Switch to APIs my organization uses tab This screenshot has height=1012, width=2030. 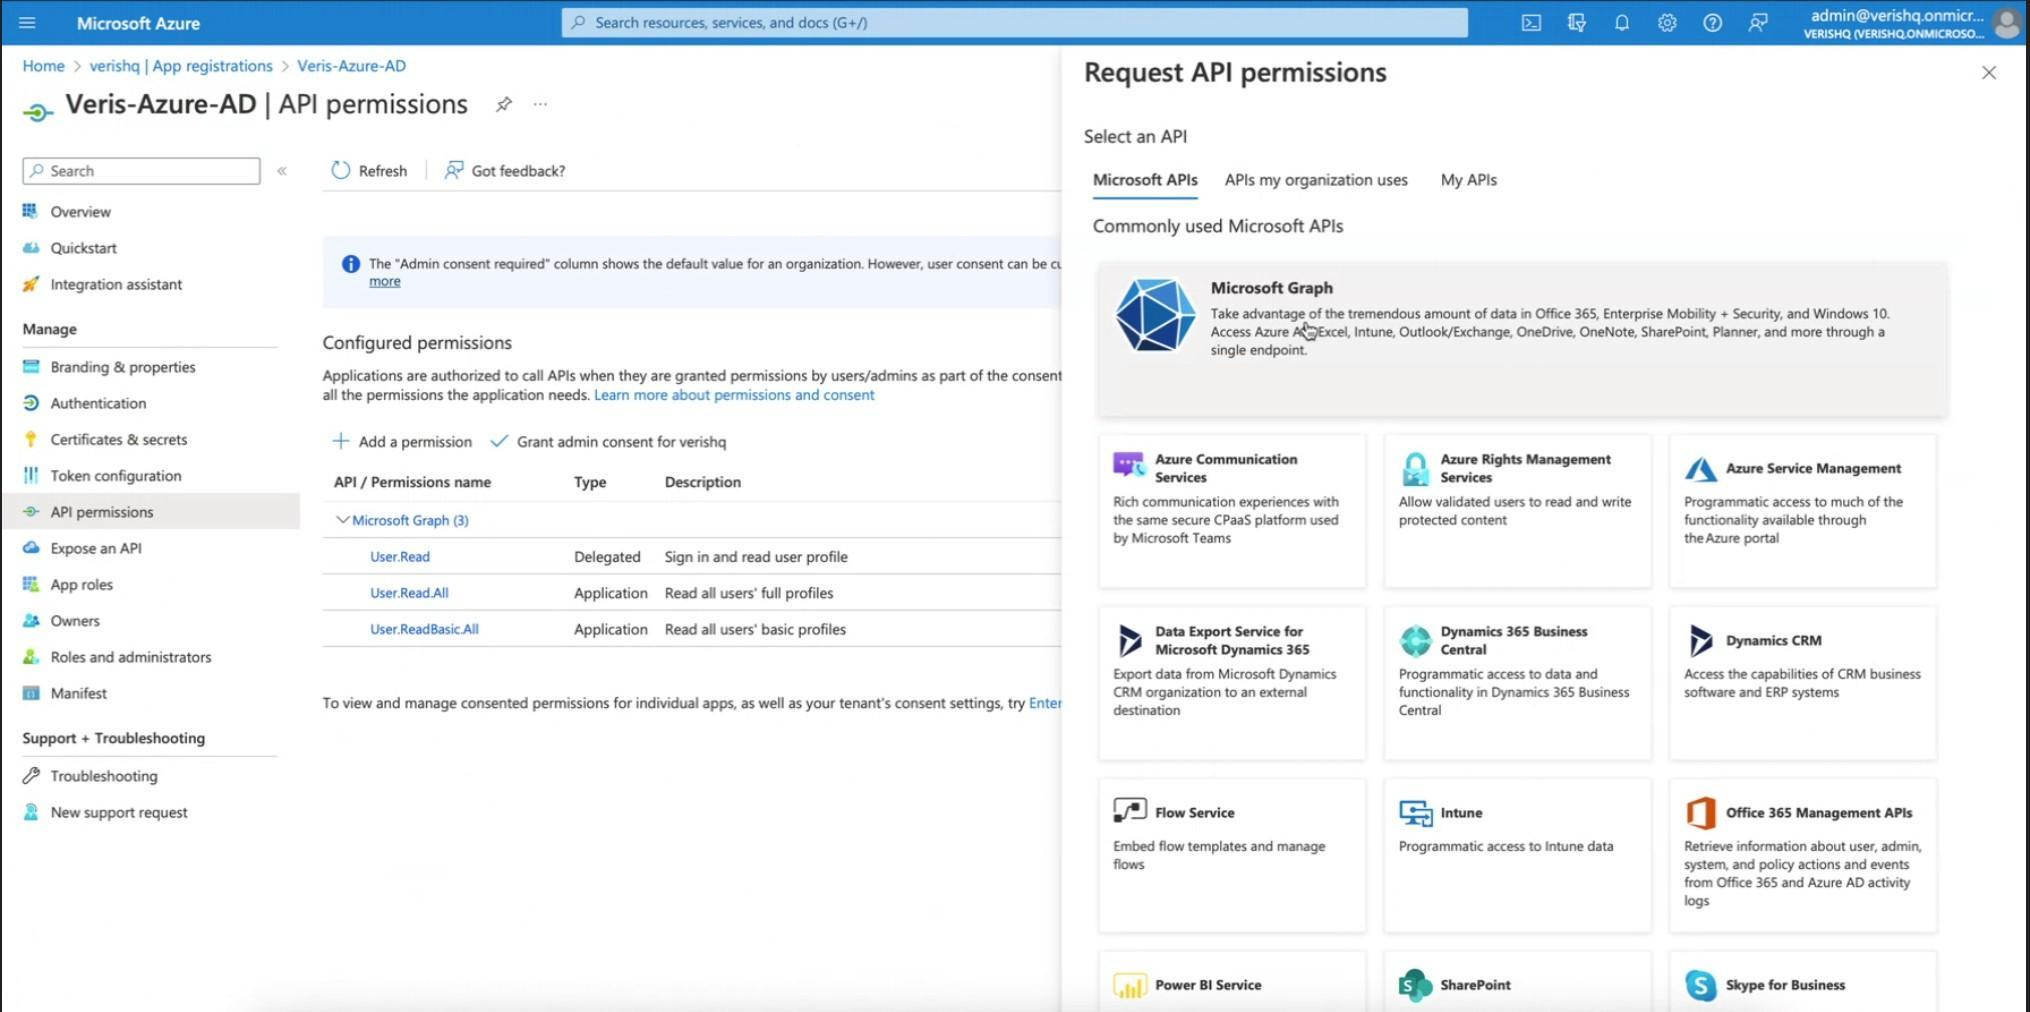(1315, 180)
